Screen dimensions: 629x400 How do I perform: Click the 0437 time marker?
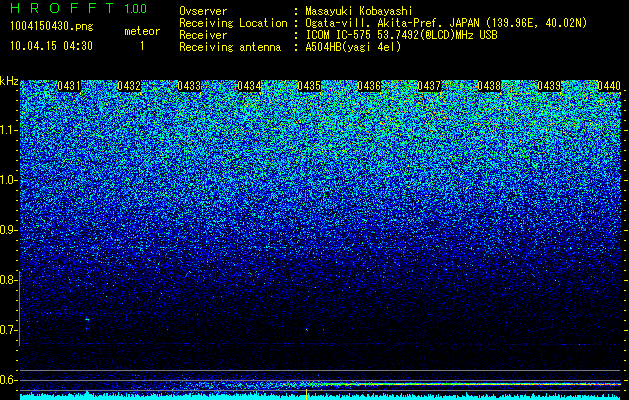(x=429, y=86)
